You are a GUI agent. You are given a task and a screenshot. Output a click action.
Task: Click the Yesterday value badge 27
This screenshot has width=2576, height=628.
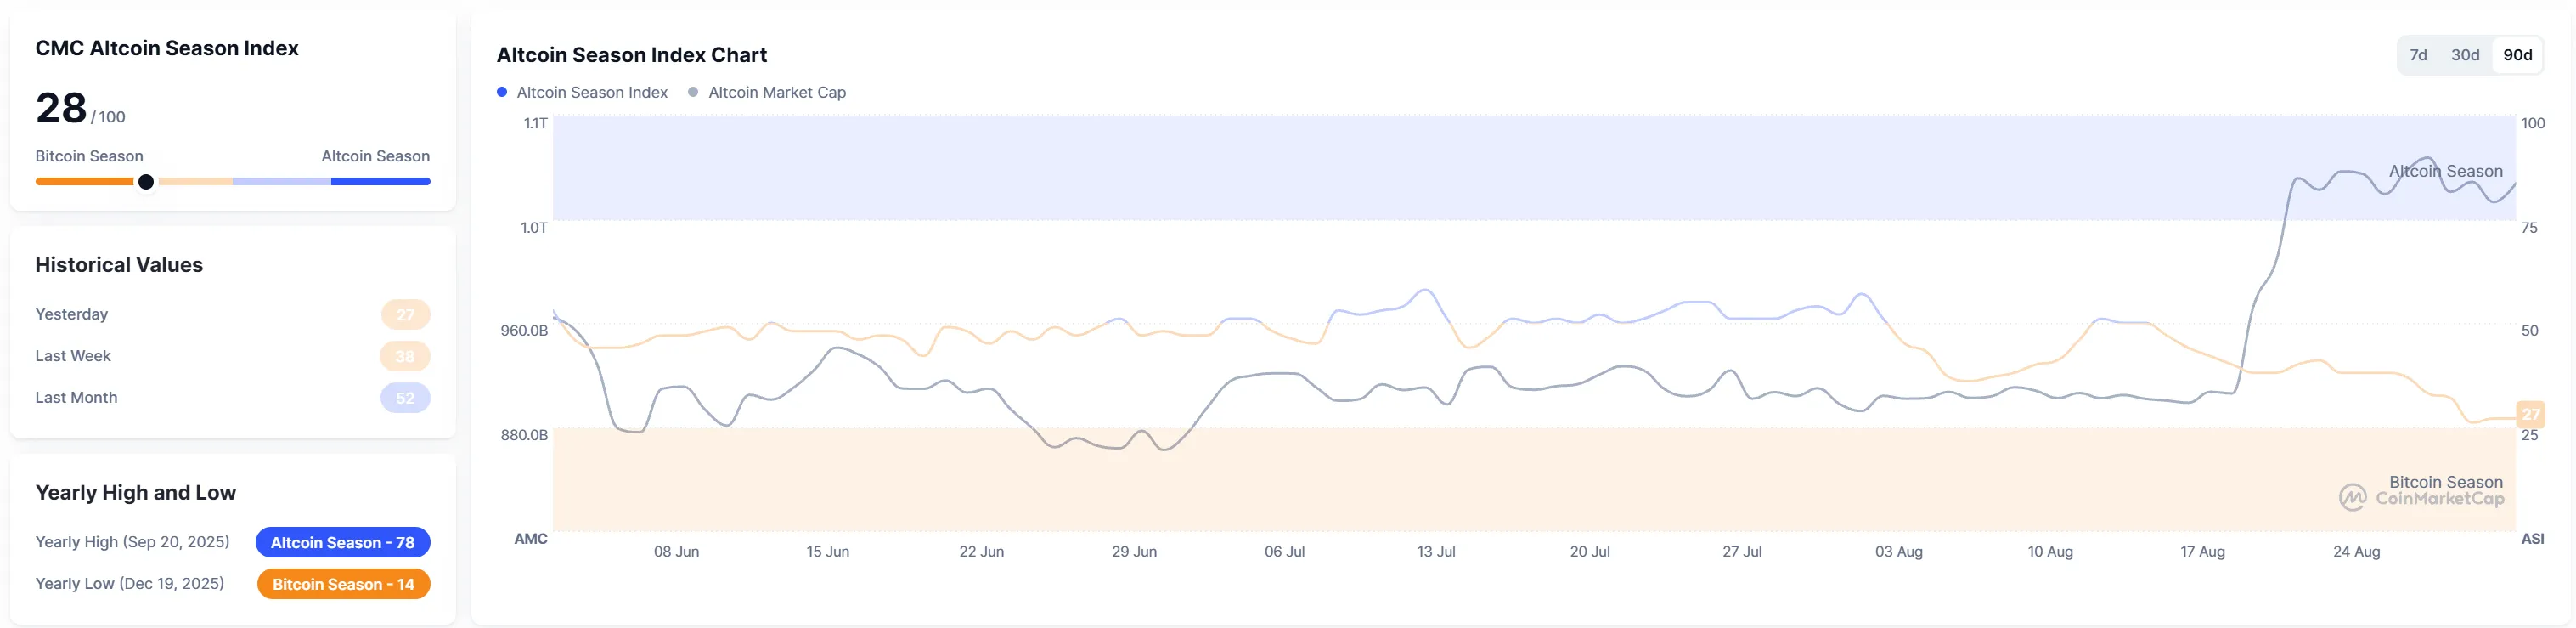point(405,314)
